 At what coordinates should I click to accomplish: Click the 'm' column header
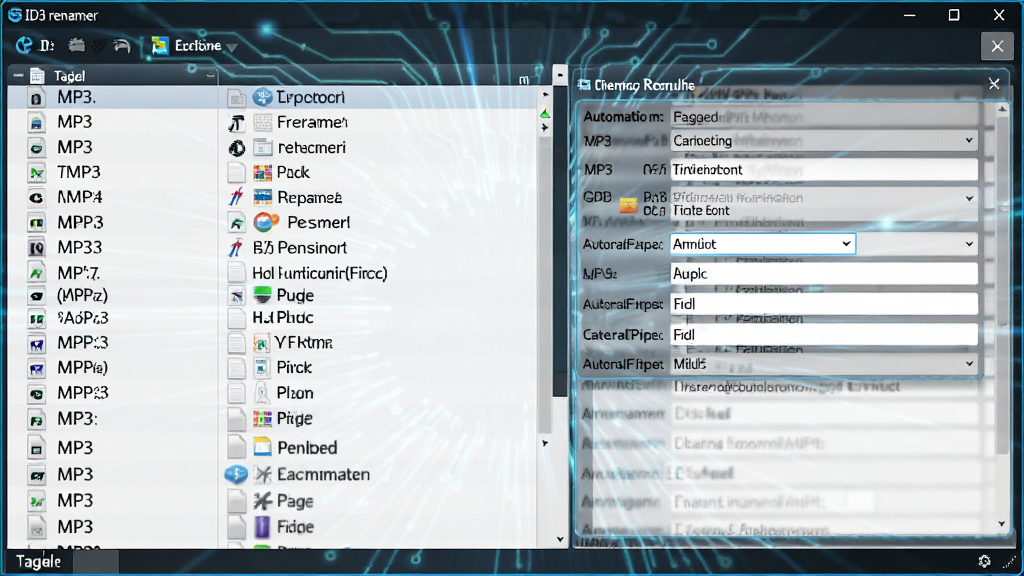pos(524,80)
